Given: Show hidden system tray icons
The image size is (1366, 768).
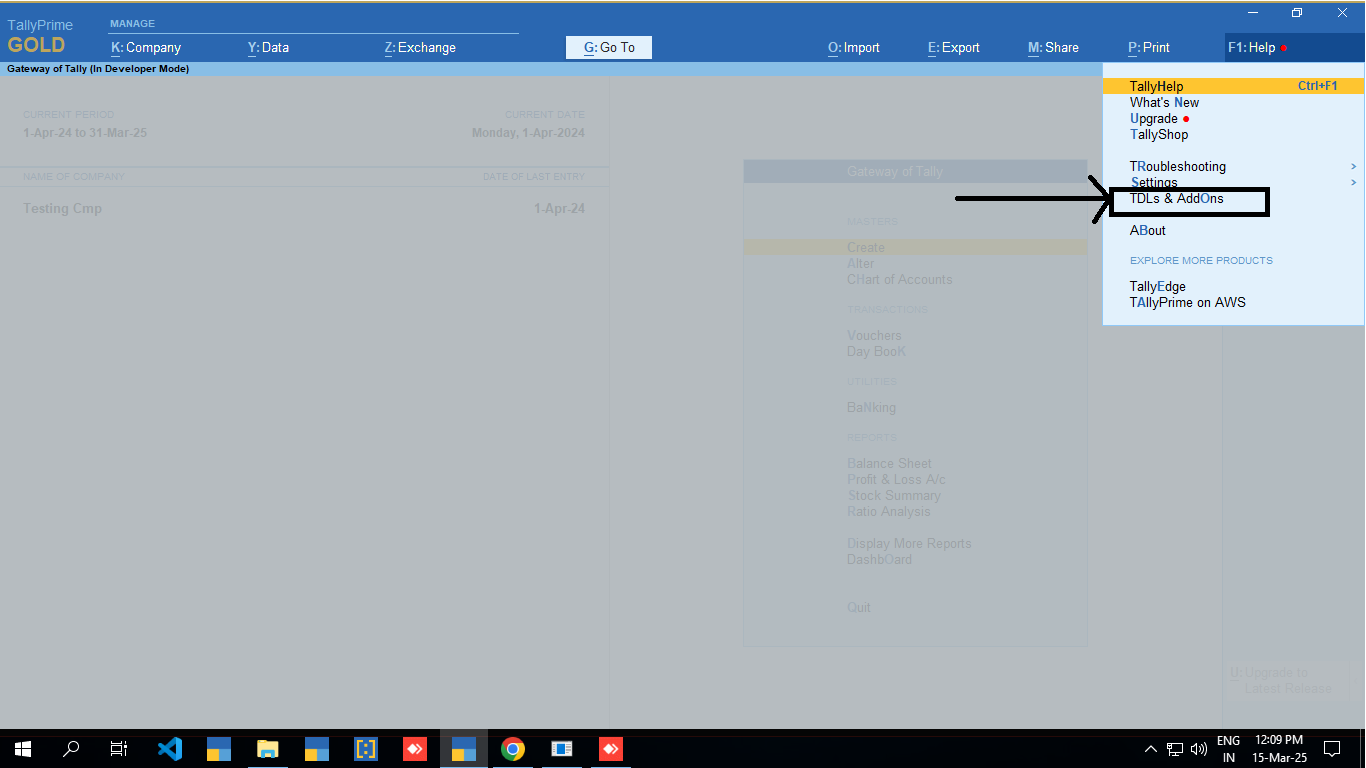Looking at the screenshot, I should point(1151,748).
